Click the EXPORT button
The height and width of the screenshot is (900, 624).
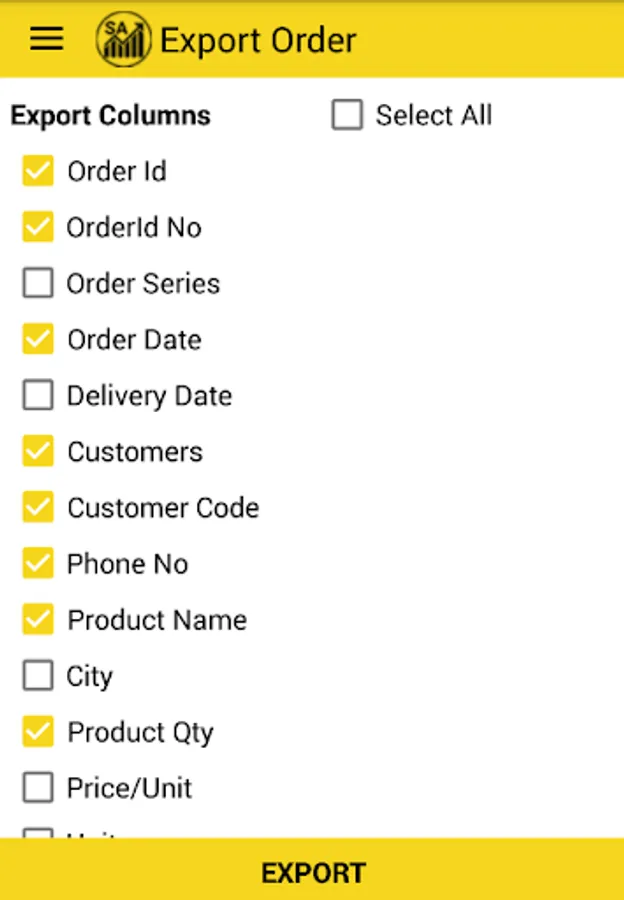click(x=312, y=869)
